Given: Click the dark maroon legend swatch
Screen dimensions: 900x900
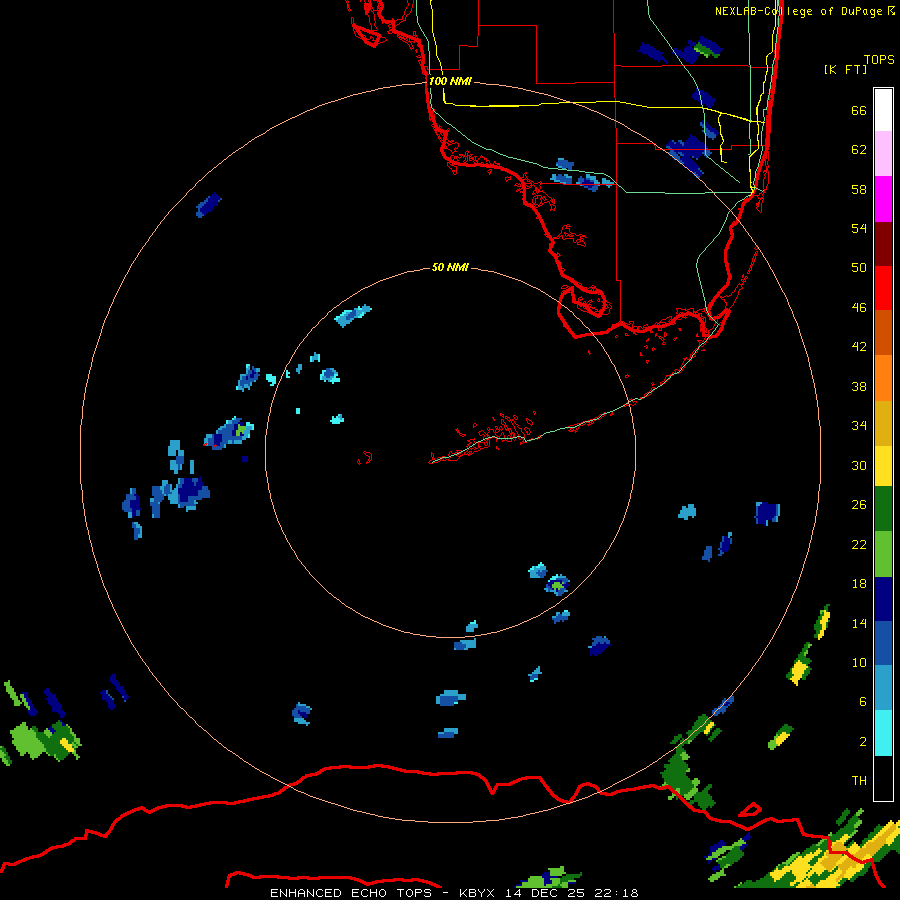Looking at the screenshot, I should pos(883,244).
